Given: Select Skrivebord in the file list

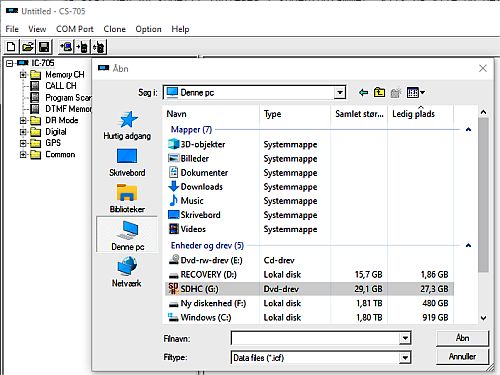Looking at the screenshot, I should pos(194,215).
